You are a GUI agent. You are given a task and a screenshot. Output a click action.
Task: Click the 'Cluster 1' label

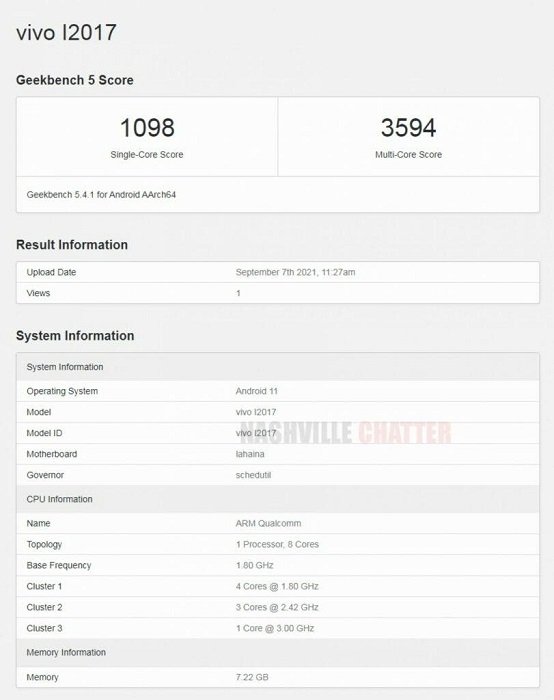coord(44,586)
